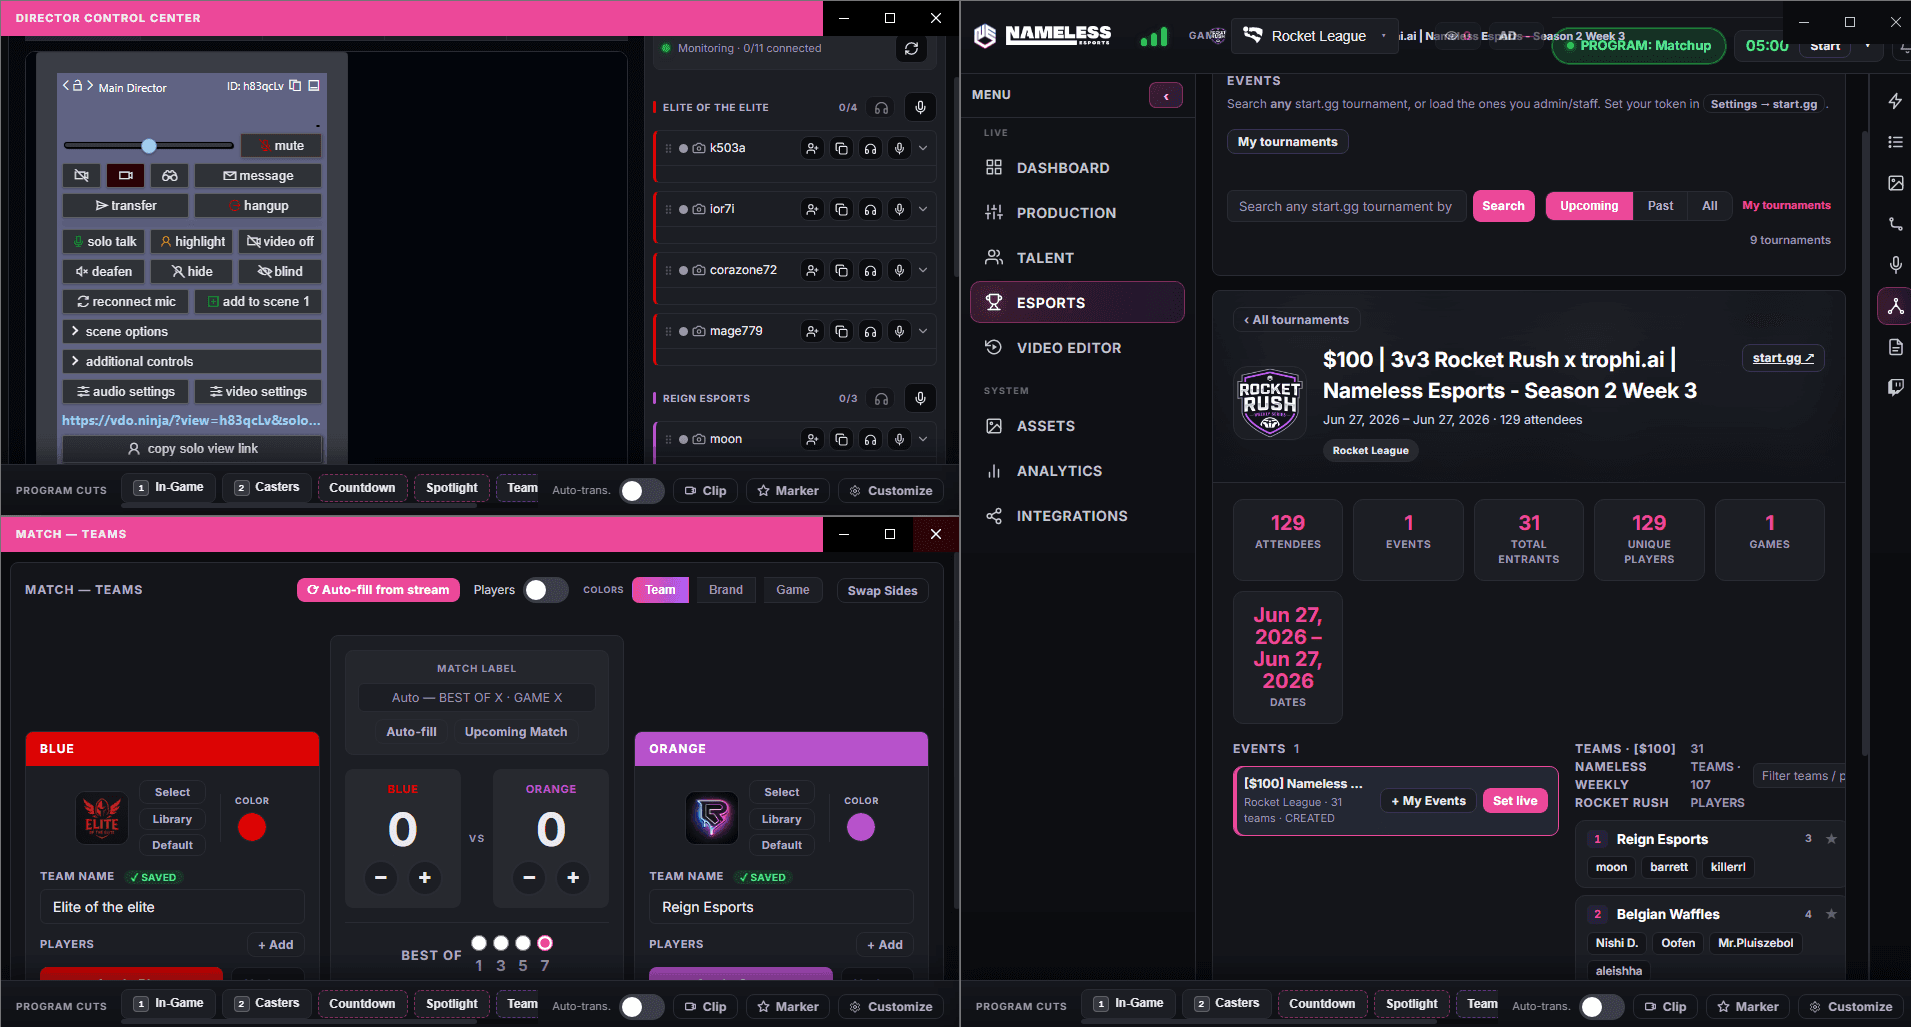Click the active bracket-tree icon in right sidebar
The image size is (1911, 1027).
tap(1895, 307)
